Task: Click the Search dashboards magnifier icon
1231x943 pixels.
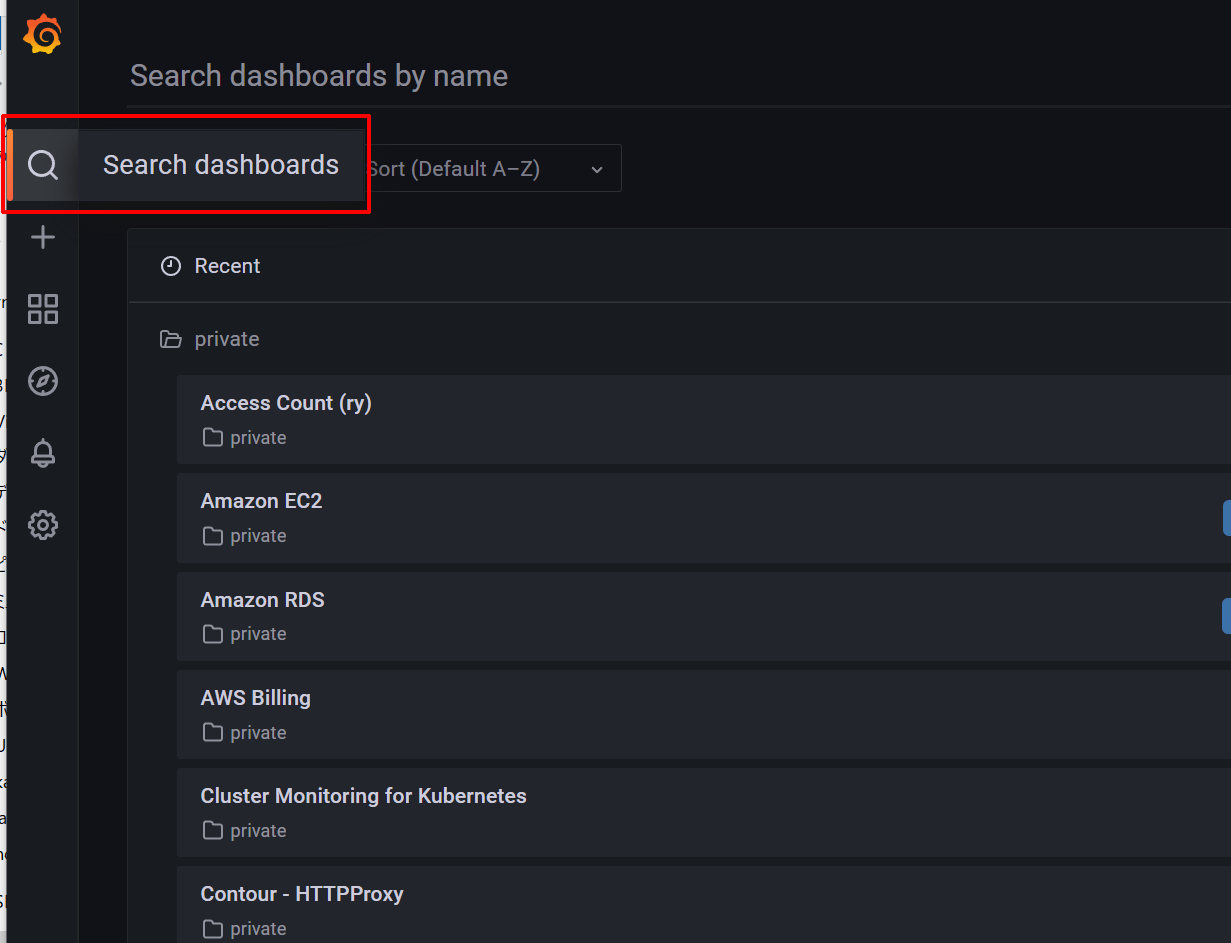Action: point(43,165)
